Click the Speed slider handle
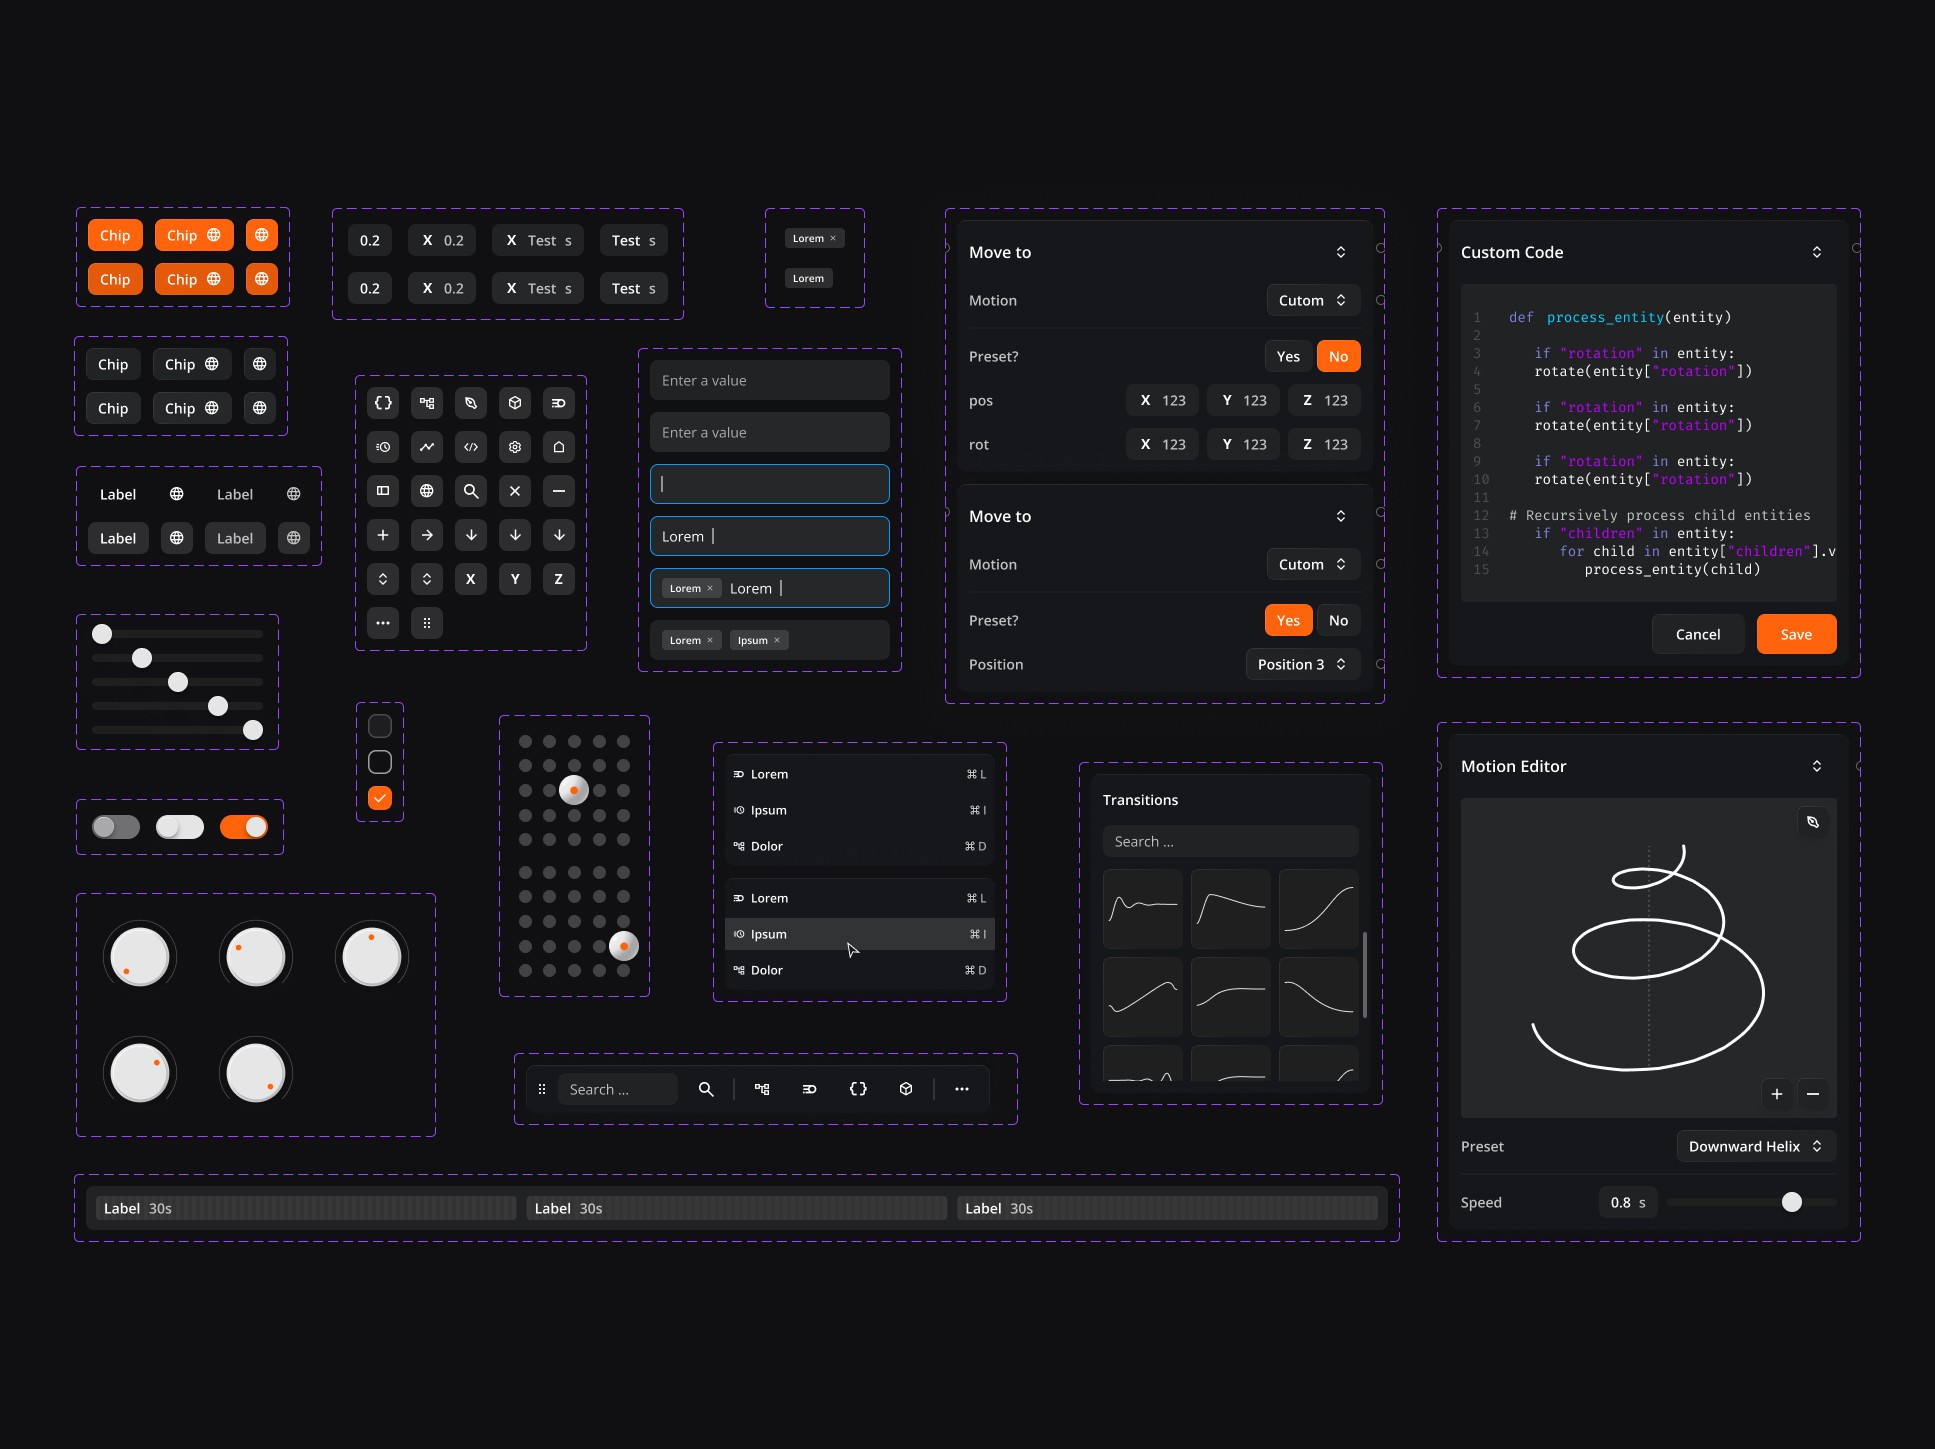The width and height of the screenshot is (1935, 1449). pos(1792,1202)
